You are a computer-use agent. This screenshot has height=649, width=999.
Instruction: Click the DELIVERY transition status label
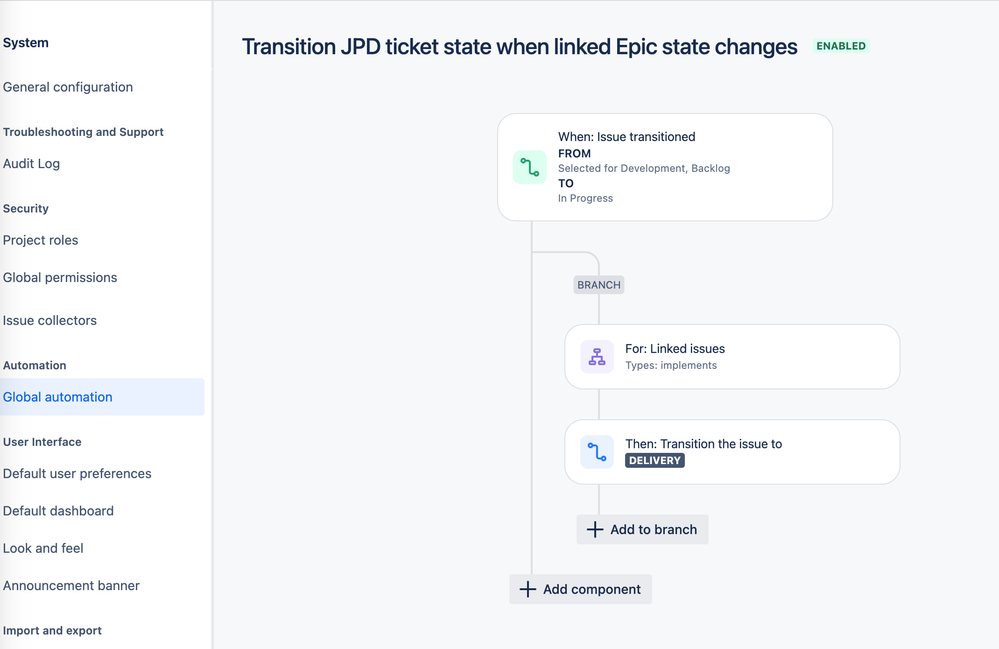[654, 461]
